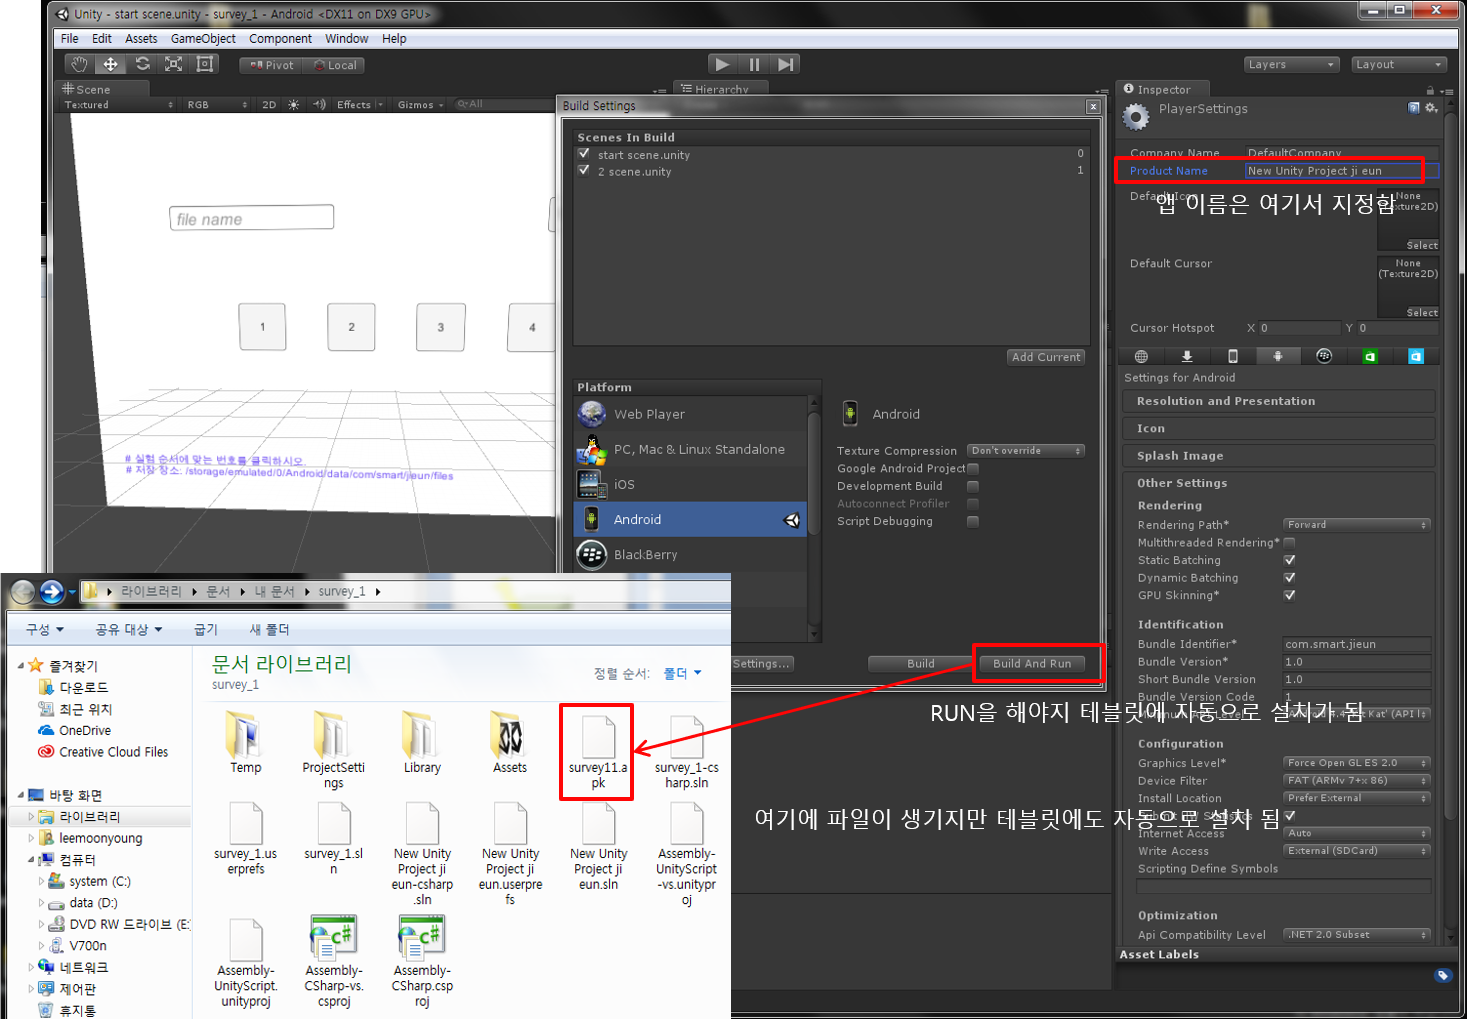1476x1019 pixels.
Task: Select the Android platform row
Action: 690,519
